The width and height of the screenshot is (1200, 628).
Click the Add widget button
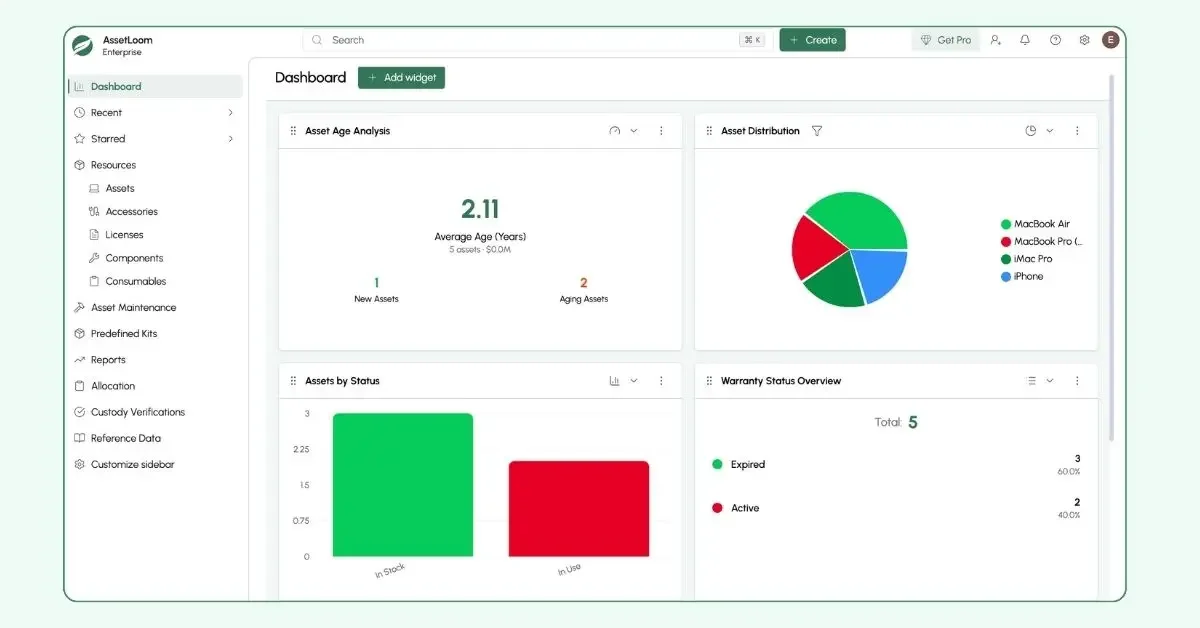click(401, 77)
